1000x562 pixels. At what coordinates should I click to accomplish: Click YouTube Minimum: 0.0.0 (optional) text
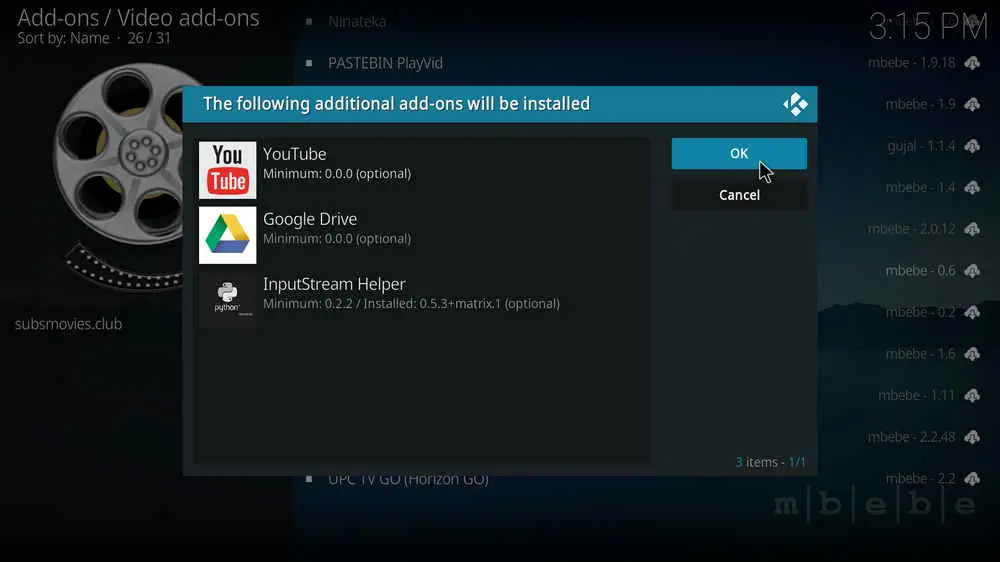337,174
